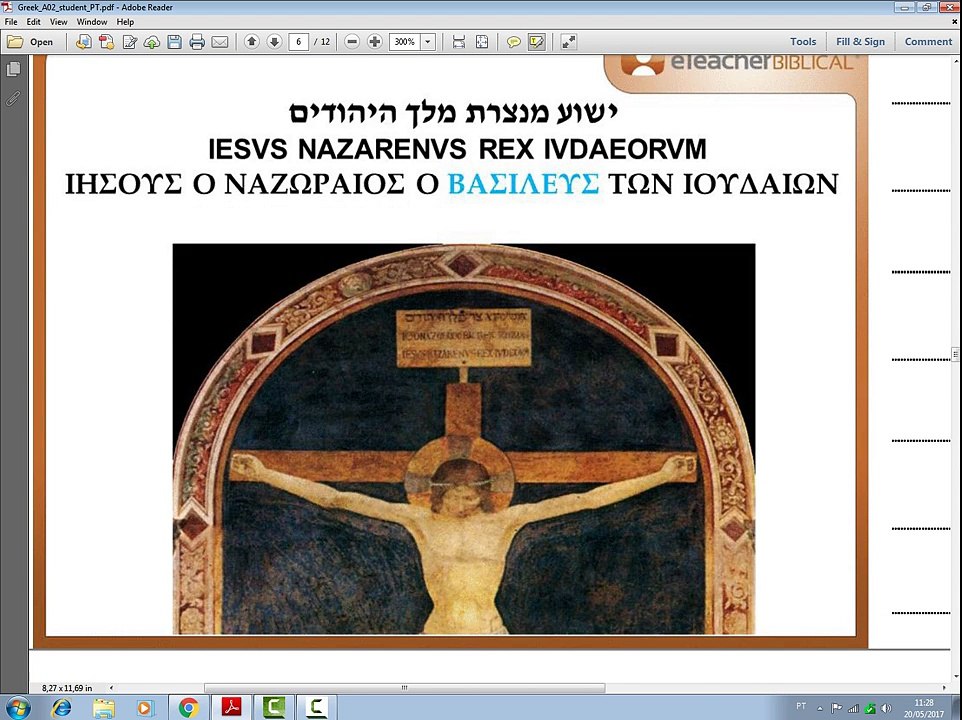Open the Fill & Sign pane
Viewport: 962px width, 720px height.
click(860, 42)
